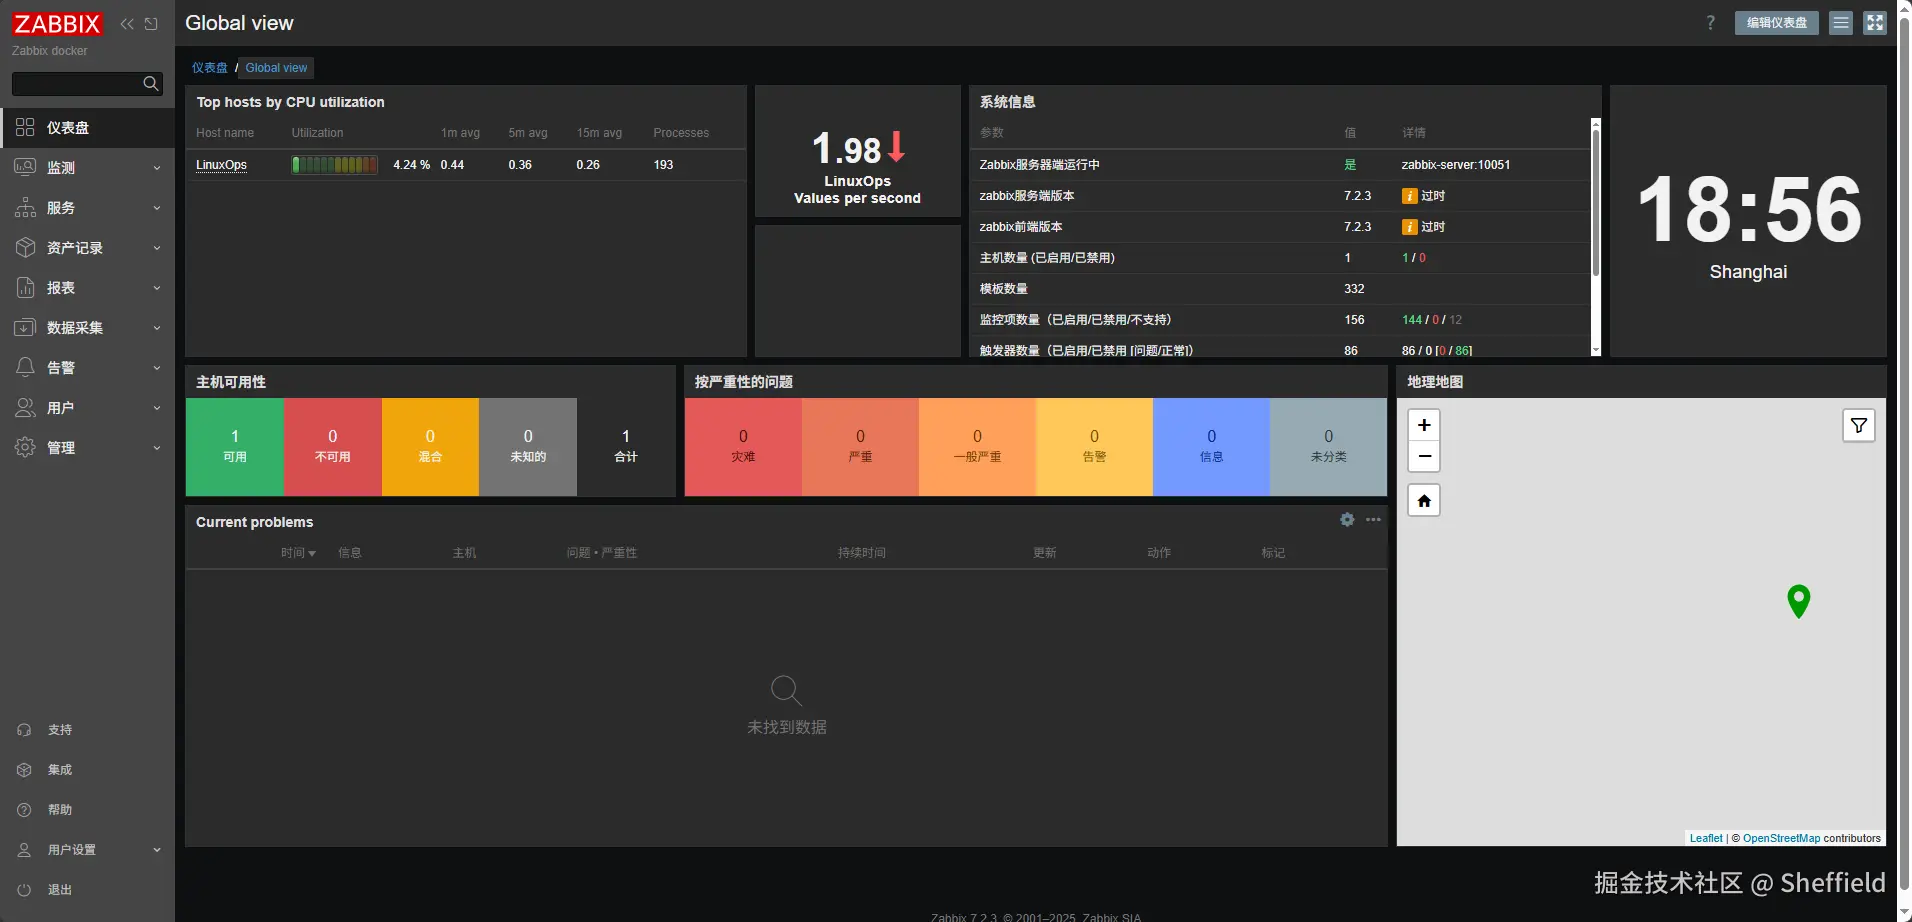The width and height of the screenshot is (1912, 922).
Task: Expand the 管理 menu chevron
Action: (x=157, y=448)
